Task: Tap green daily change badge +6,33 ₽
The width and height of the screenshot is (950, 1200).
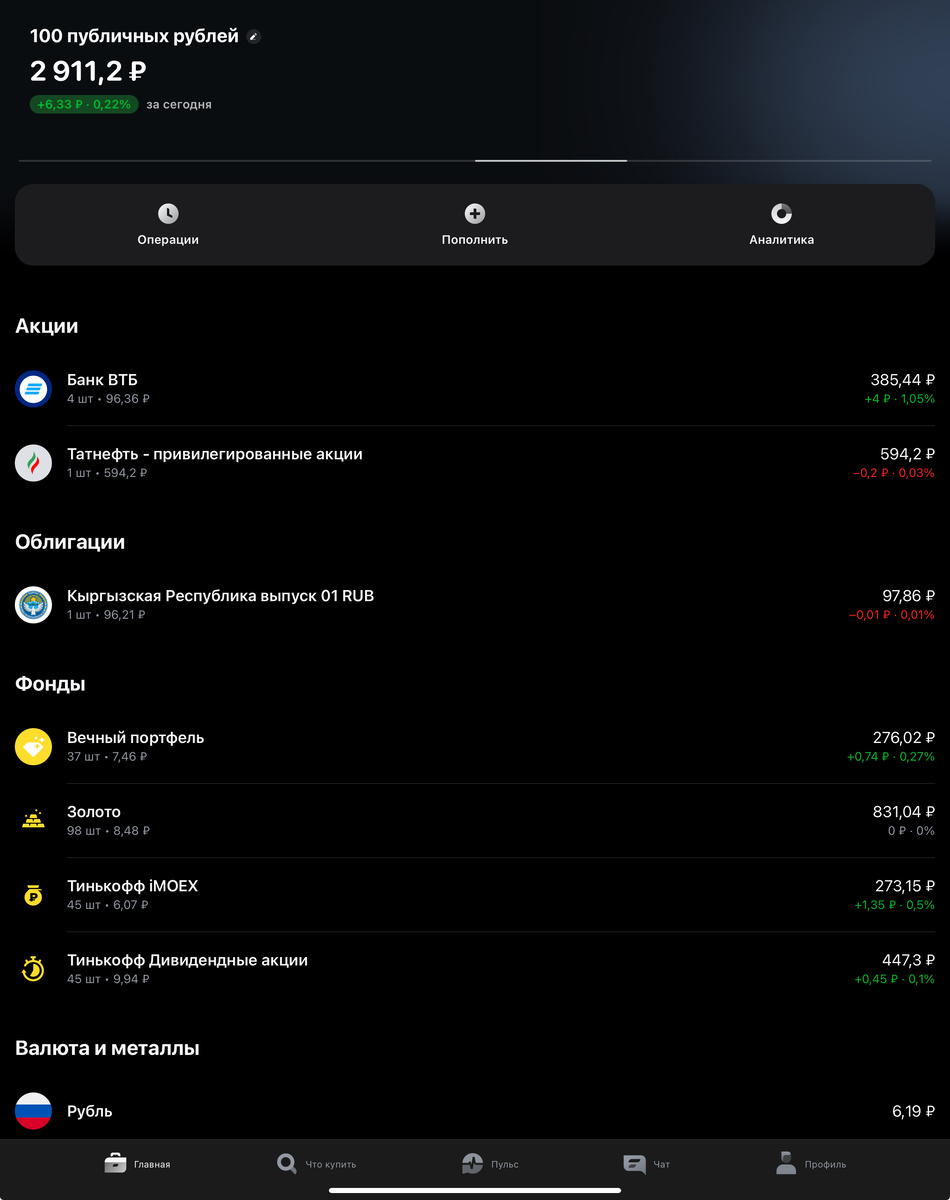Action: (x=84, y=104)
